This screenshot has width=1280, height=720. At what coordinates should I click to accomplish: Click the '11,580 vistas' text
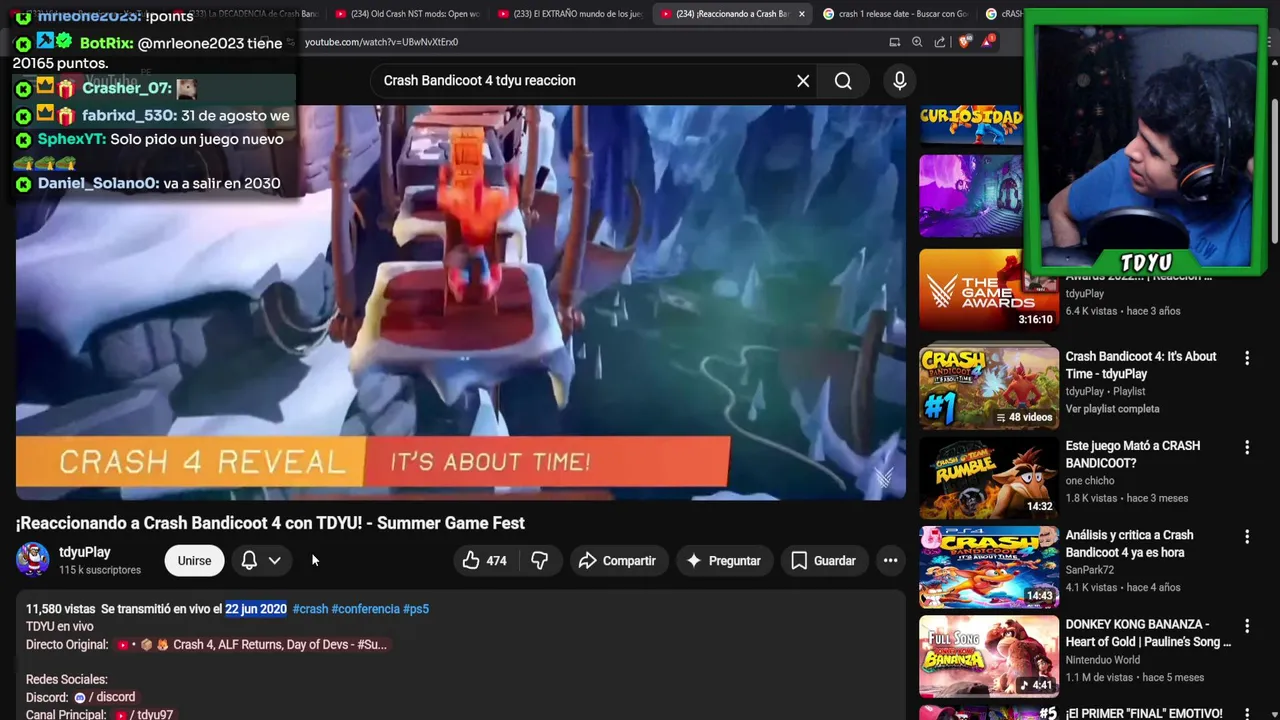click(60, 609)
